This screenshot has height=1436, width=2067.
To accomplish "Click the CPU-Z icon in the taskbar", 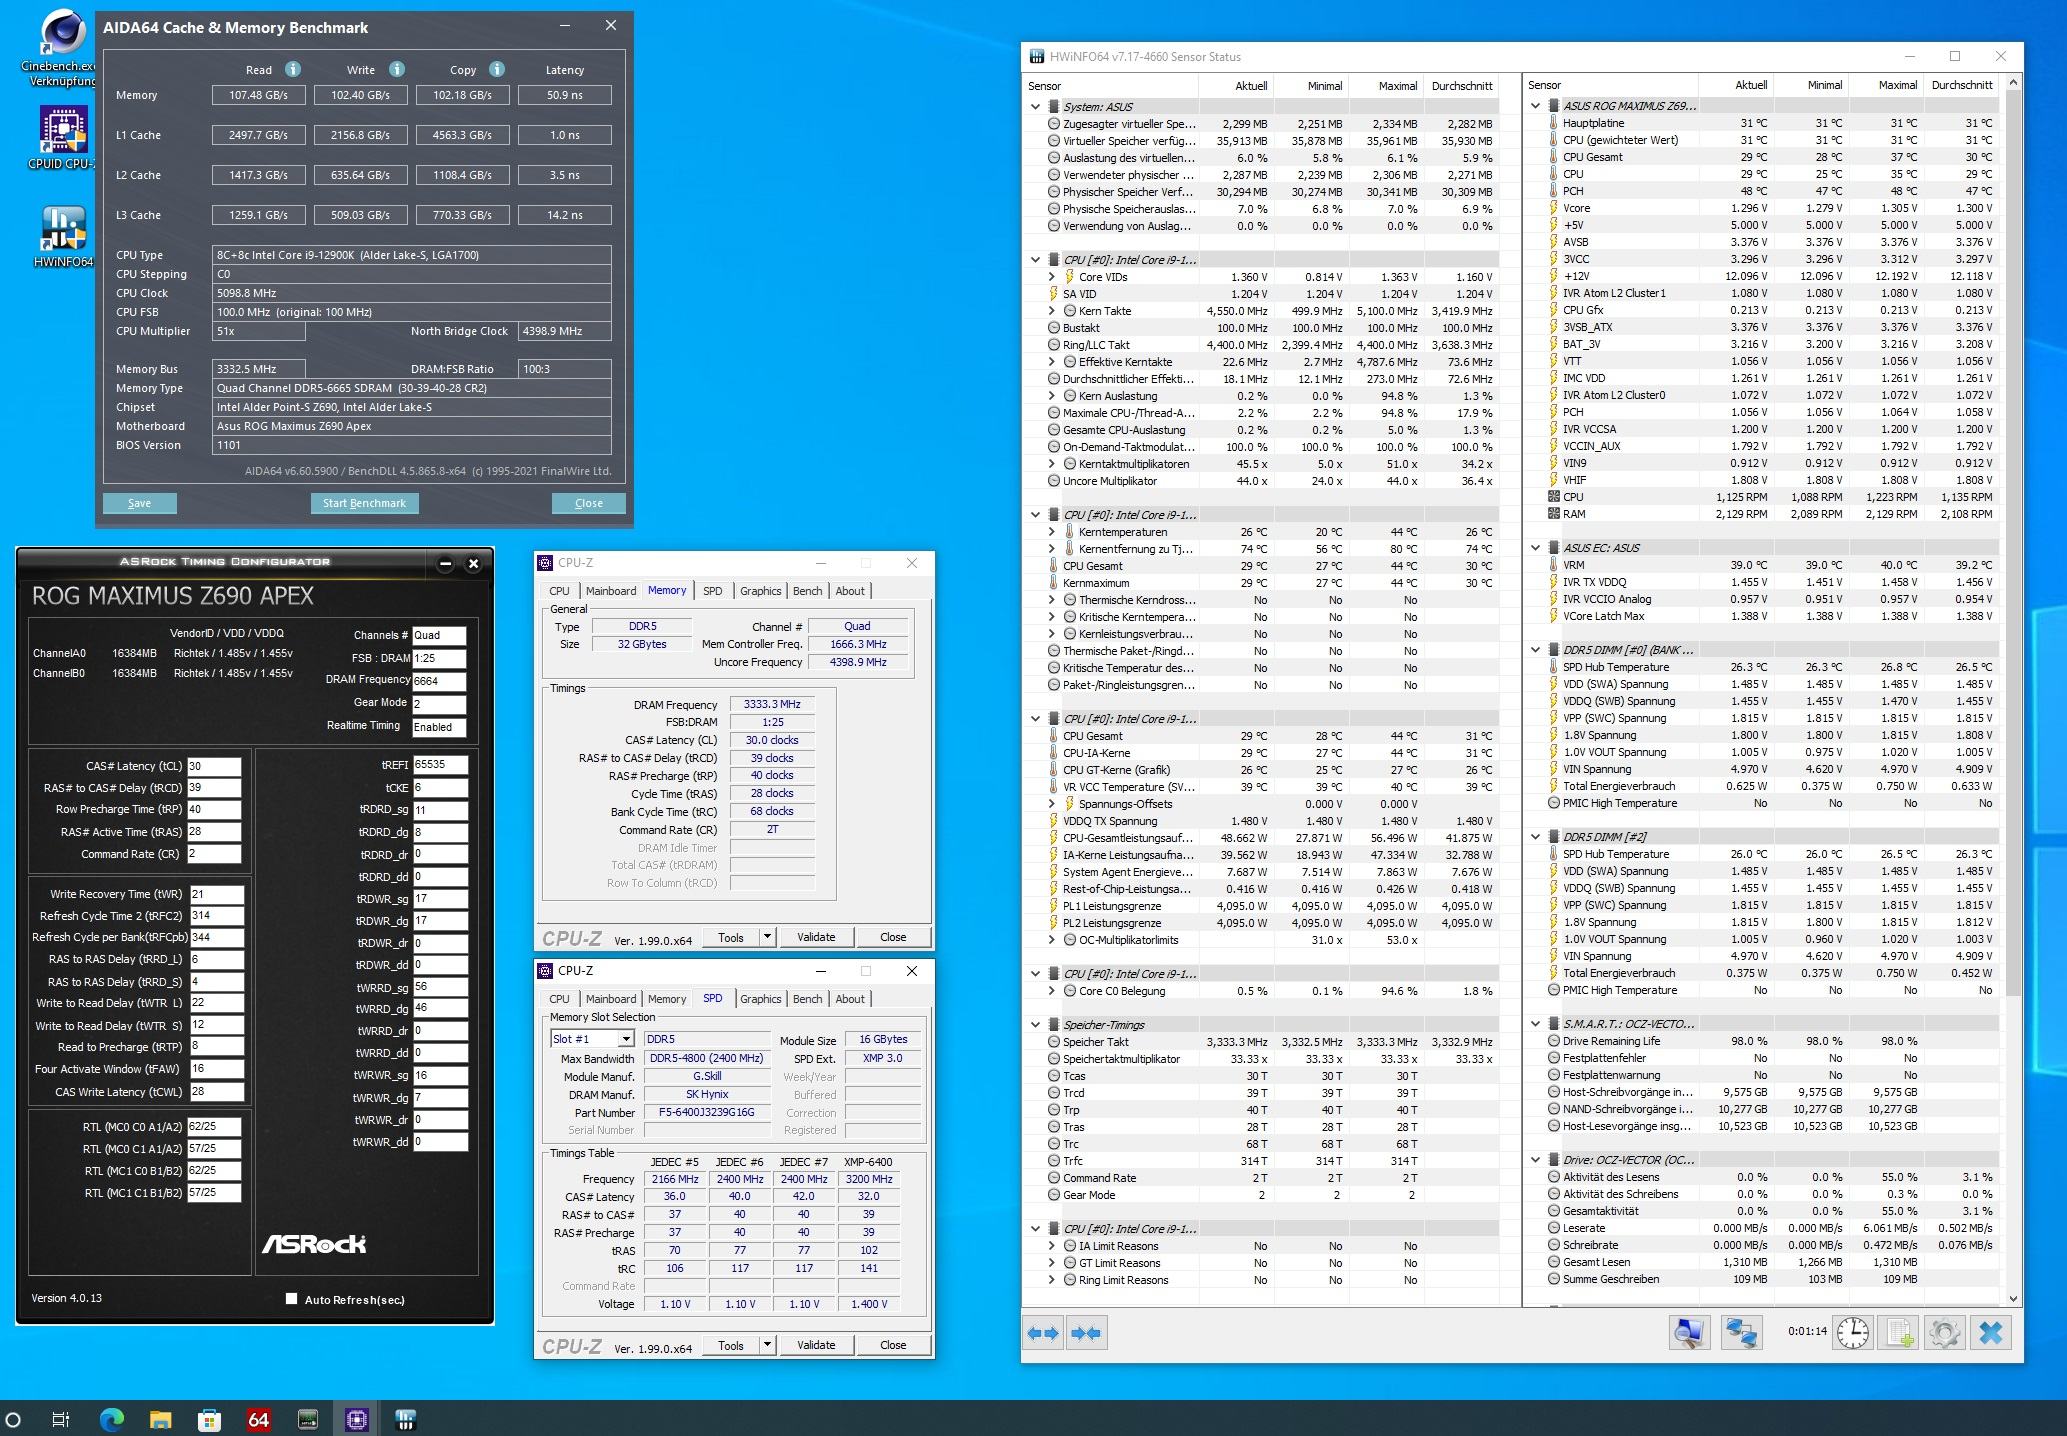I will click(x=357, y=1419).
